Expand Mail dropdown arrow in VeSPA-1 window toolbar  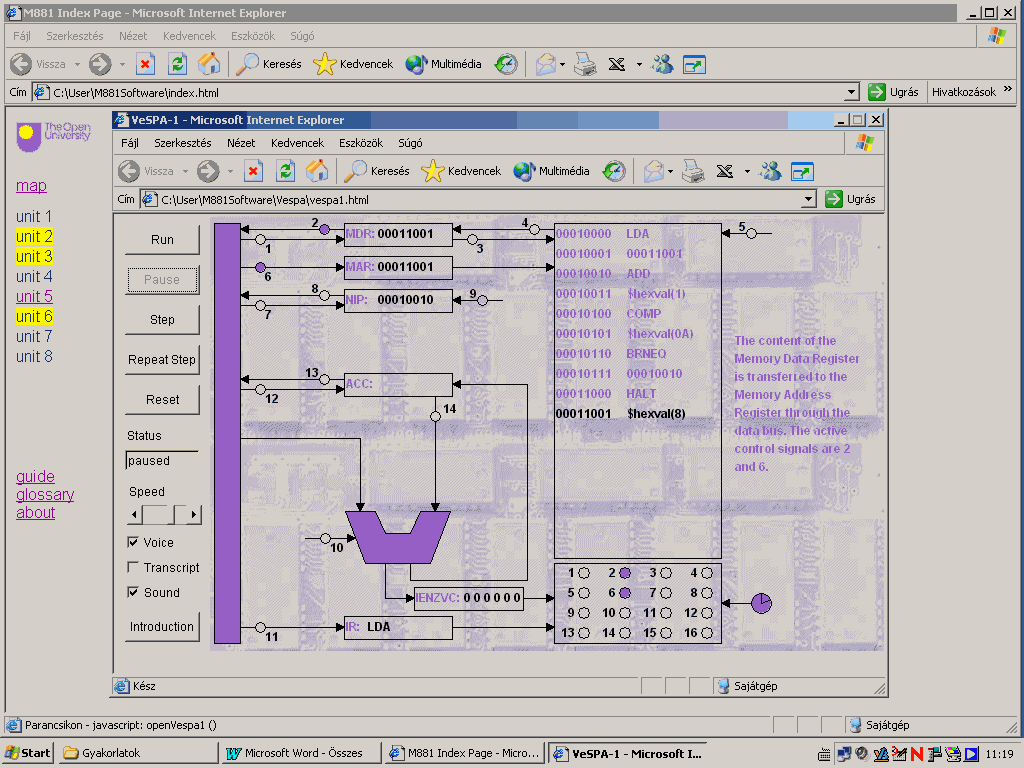[670, 171]
